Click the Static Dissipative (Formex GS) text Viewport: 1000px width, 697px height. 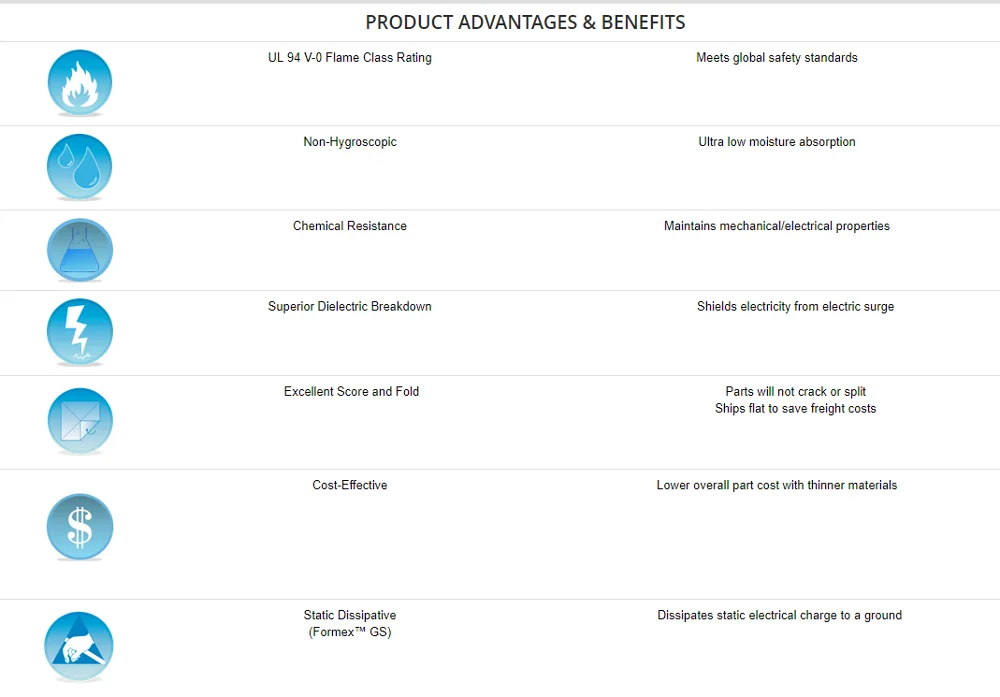tap(350, 623)
